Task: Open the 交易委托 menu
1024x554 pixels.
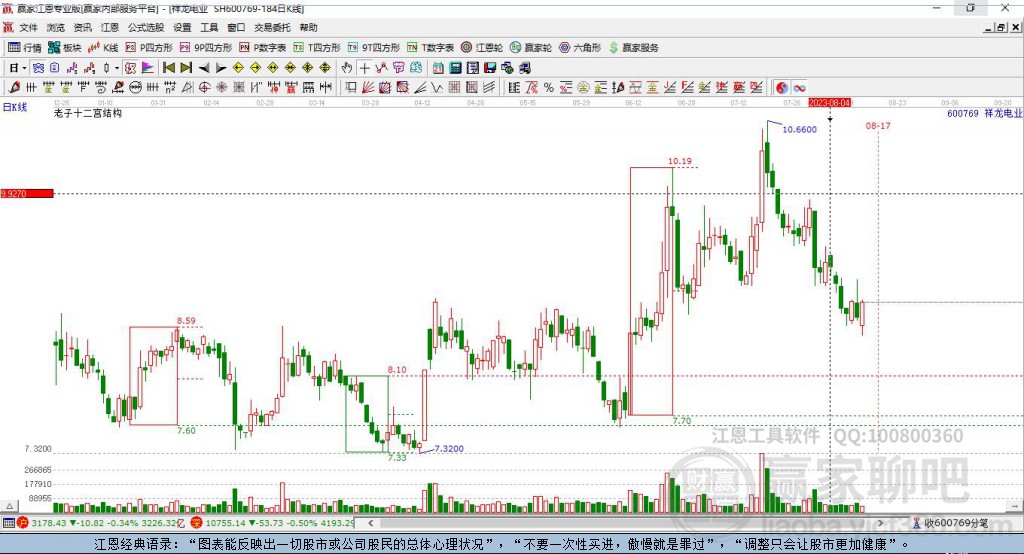Action: click(x=272, y=27)
